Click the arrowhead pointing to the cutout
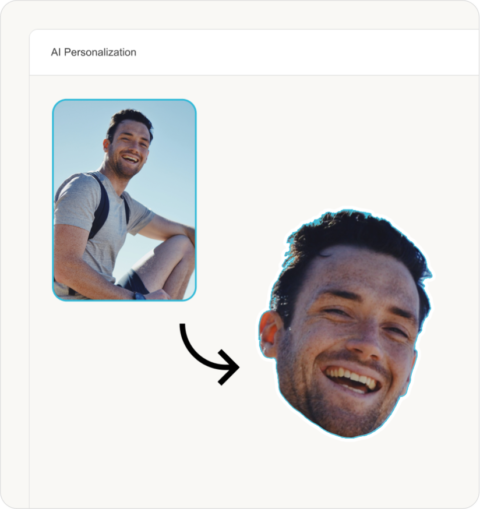 tap(229, 367)
